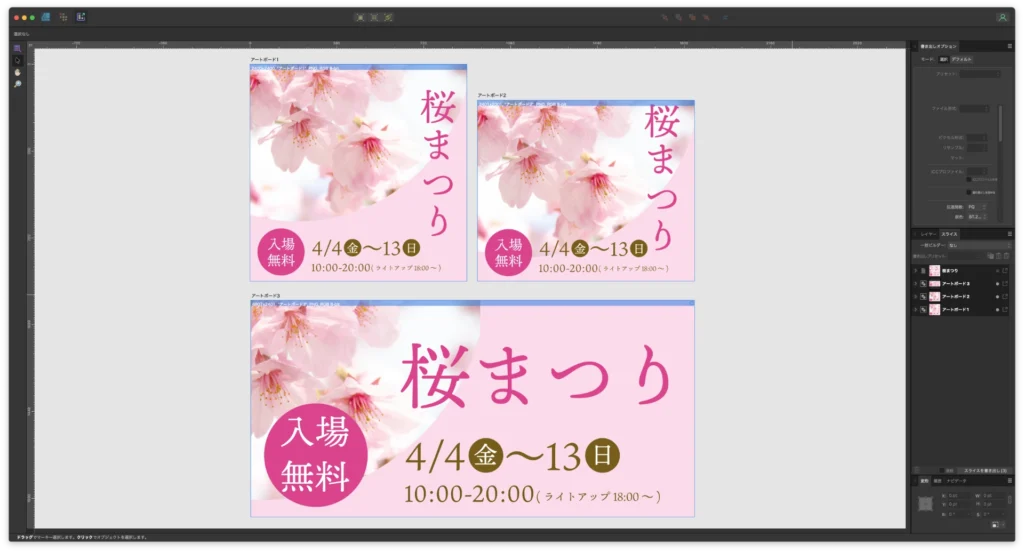This screenshot has height=552, width=1024.
Task: Click the アートボード2 slice thumbnail
Action: pyautogui.click(x=934, y=297)
